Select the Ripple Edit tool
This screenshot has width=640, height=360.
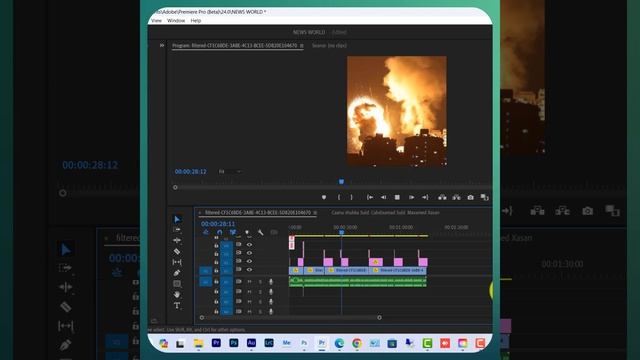click(177, 240)
